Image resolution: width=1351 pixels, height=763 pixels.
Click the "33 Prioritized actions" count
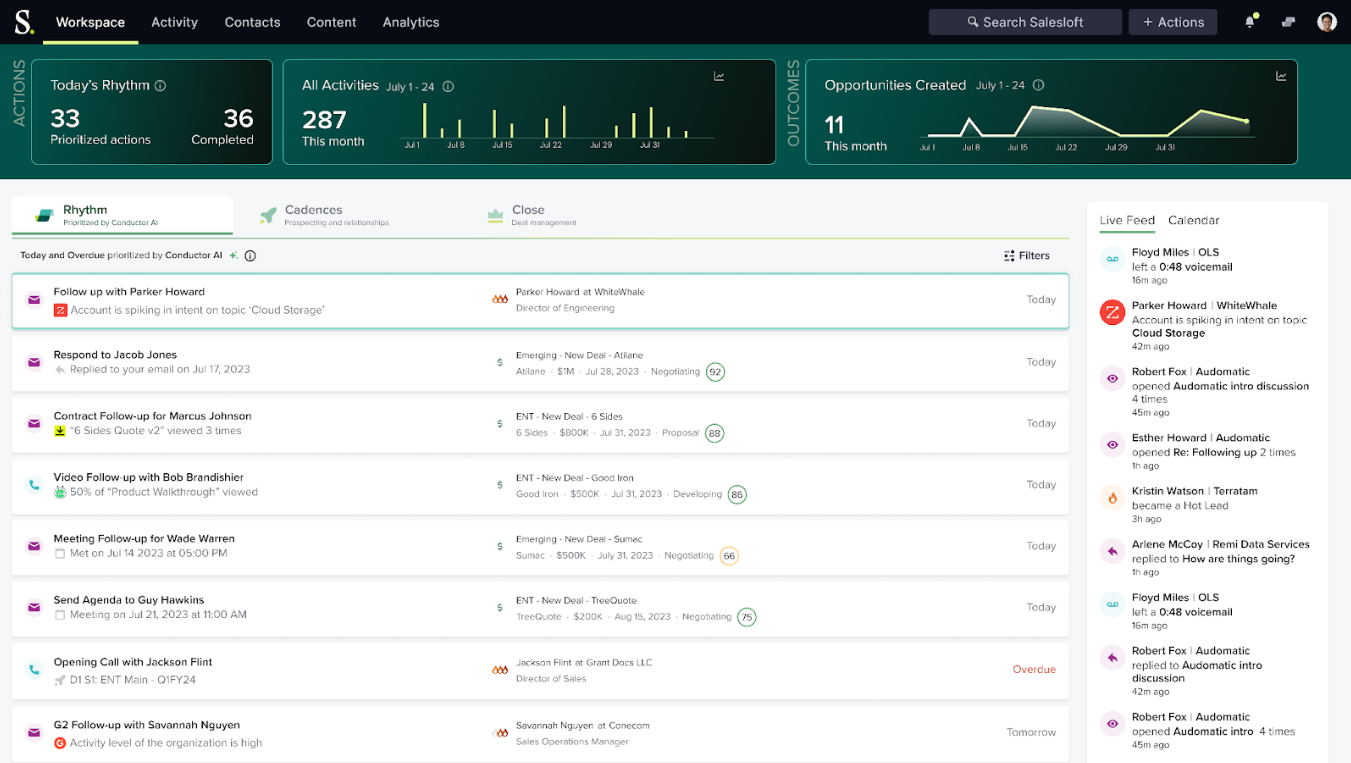point(101,128)
